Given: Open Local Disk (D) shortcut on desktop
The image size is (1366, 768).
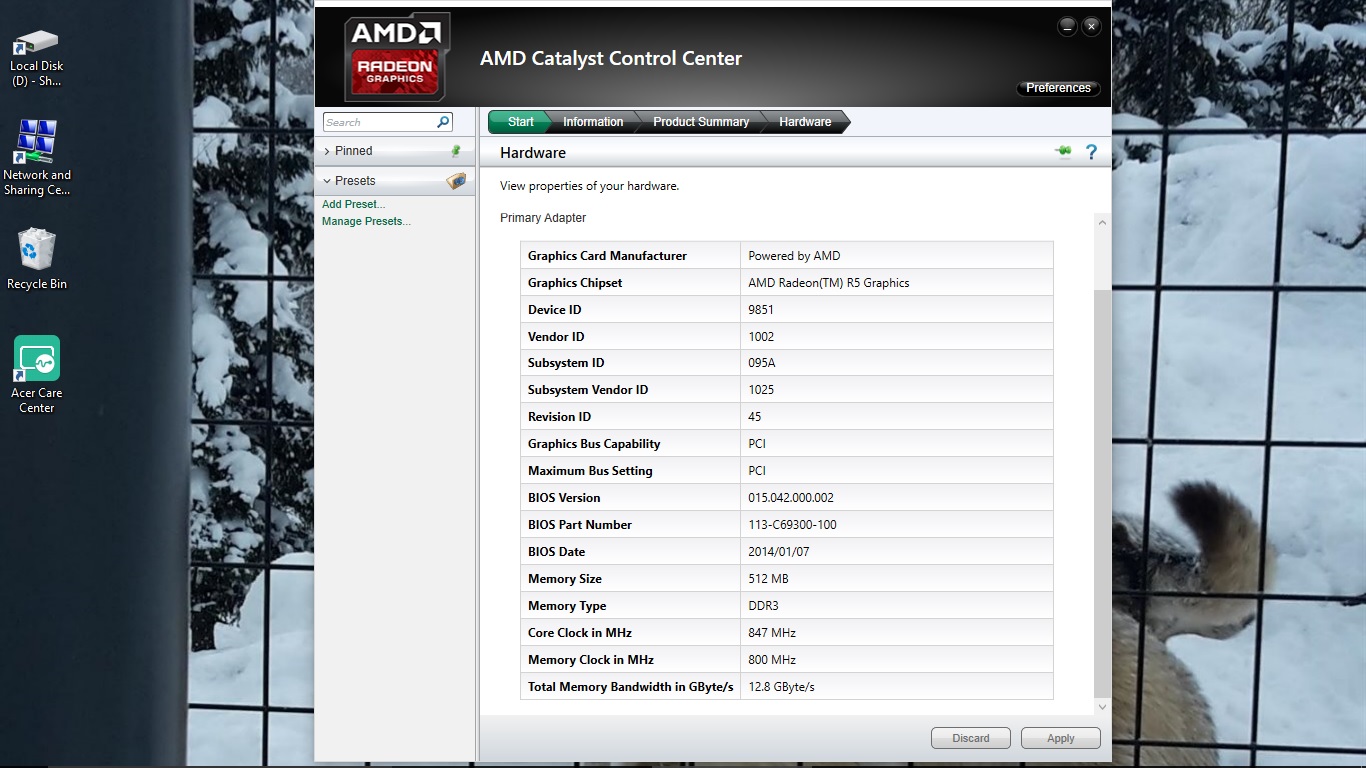Looking at the screenshot, I should coord(37,58).
